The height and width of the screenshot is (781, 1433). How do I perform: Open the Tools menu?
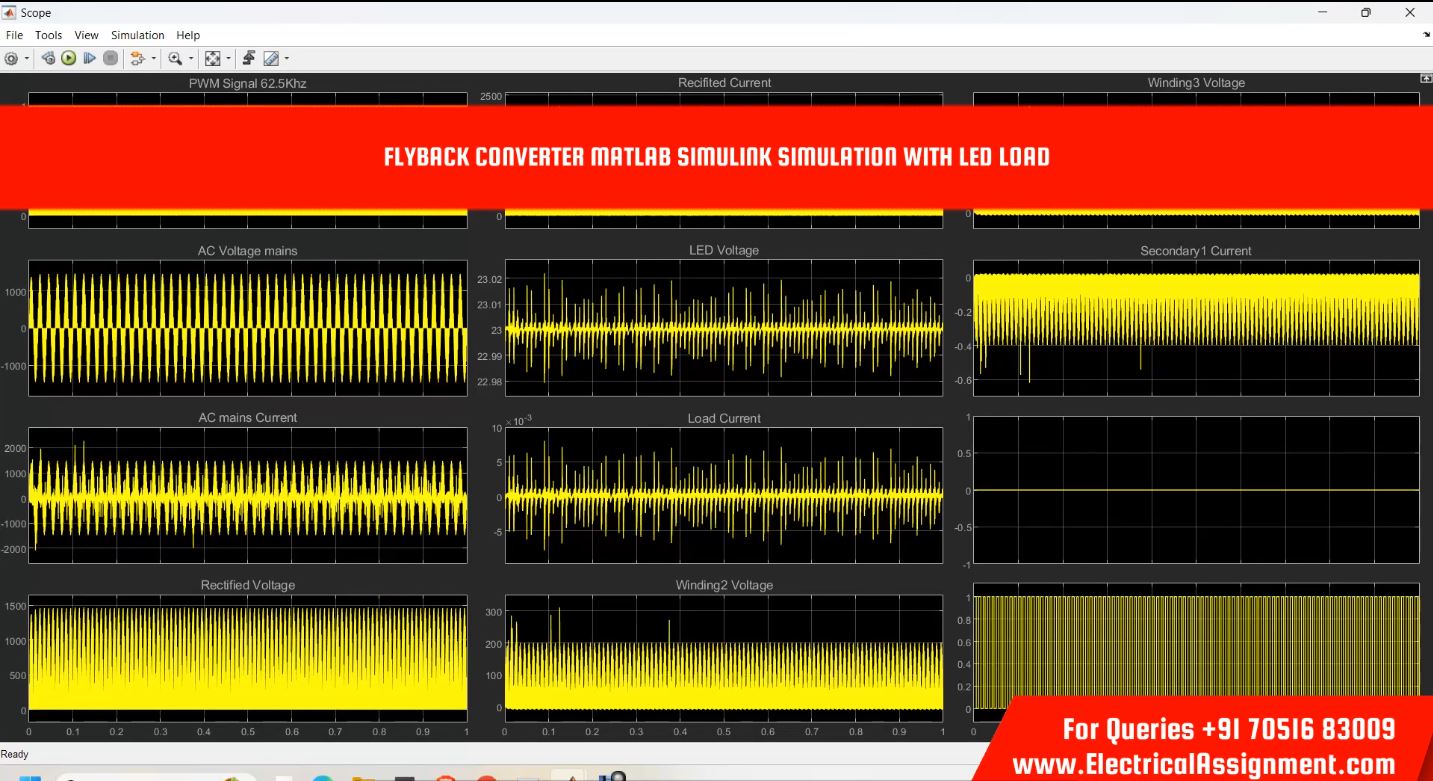point(48,35)
